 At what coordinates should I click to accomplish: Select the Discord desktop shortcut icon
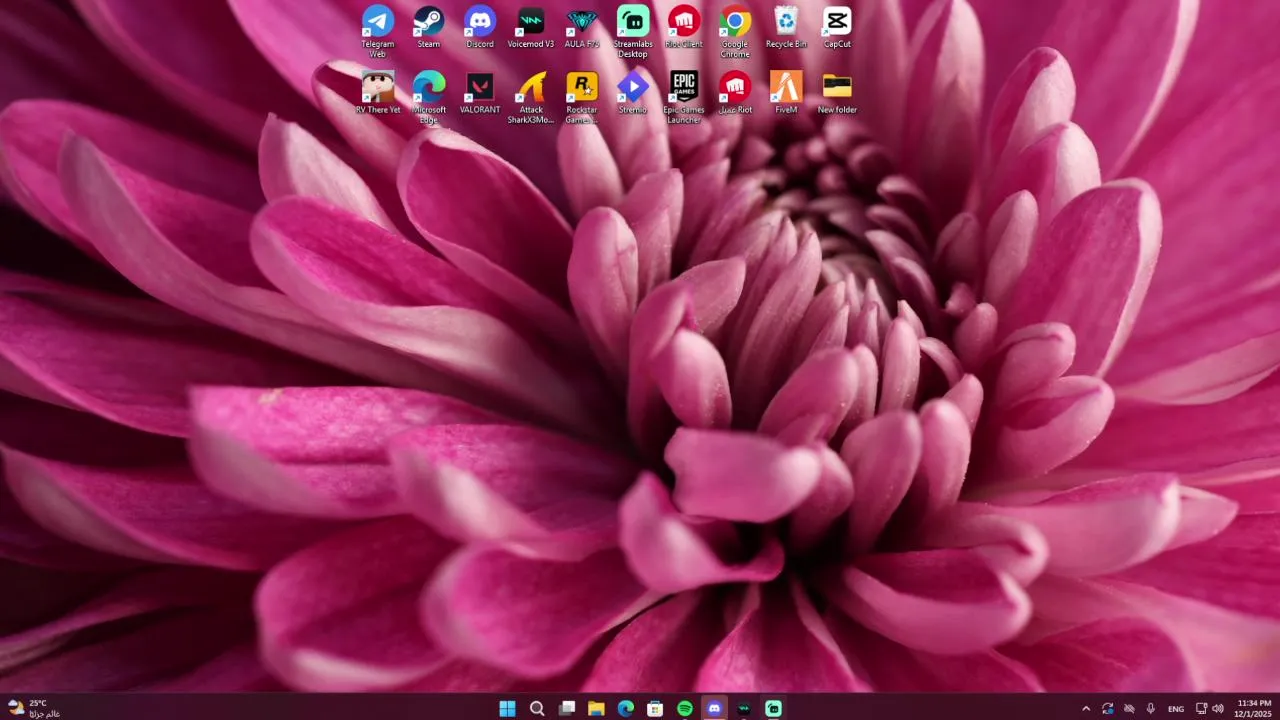click(x=480, y=27)
